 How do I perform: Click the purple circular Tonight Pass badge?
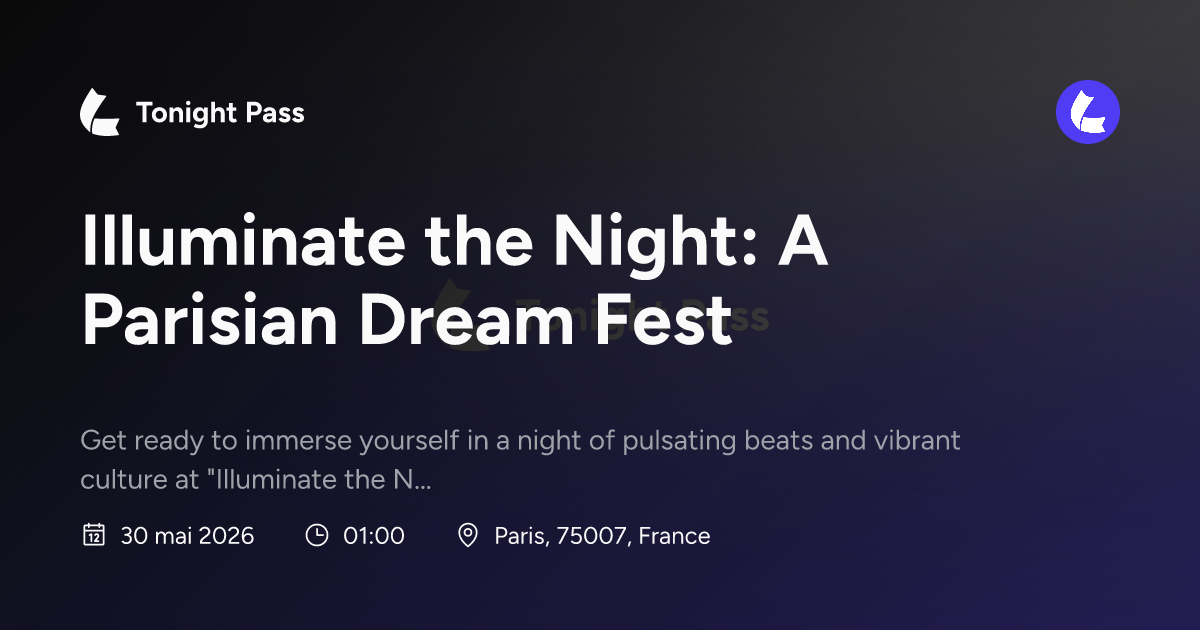[x=1088, y=112]
